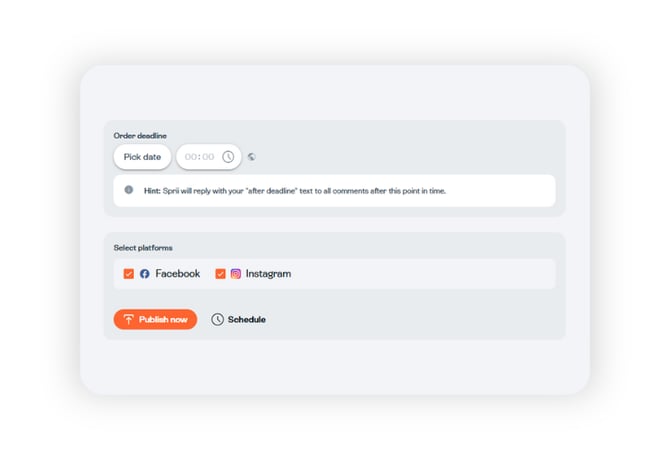Click the bold "Hint:" label
670x460 pixels.
(152, 190)
